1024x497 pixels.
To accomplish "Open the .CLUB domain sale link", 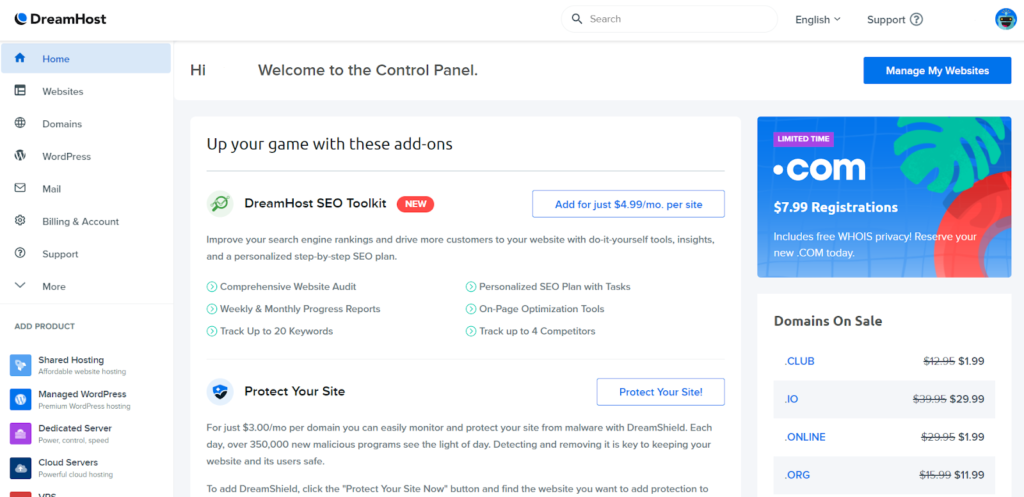I will coord(799,361).
